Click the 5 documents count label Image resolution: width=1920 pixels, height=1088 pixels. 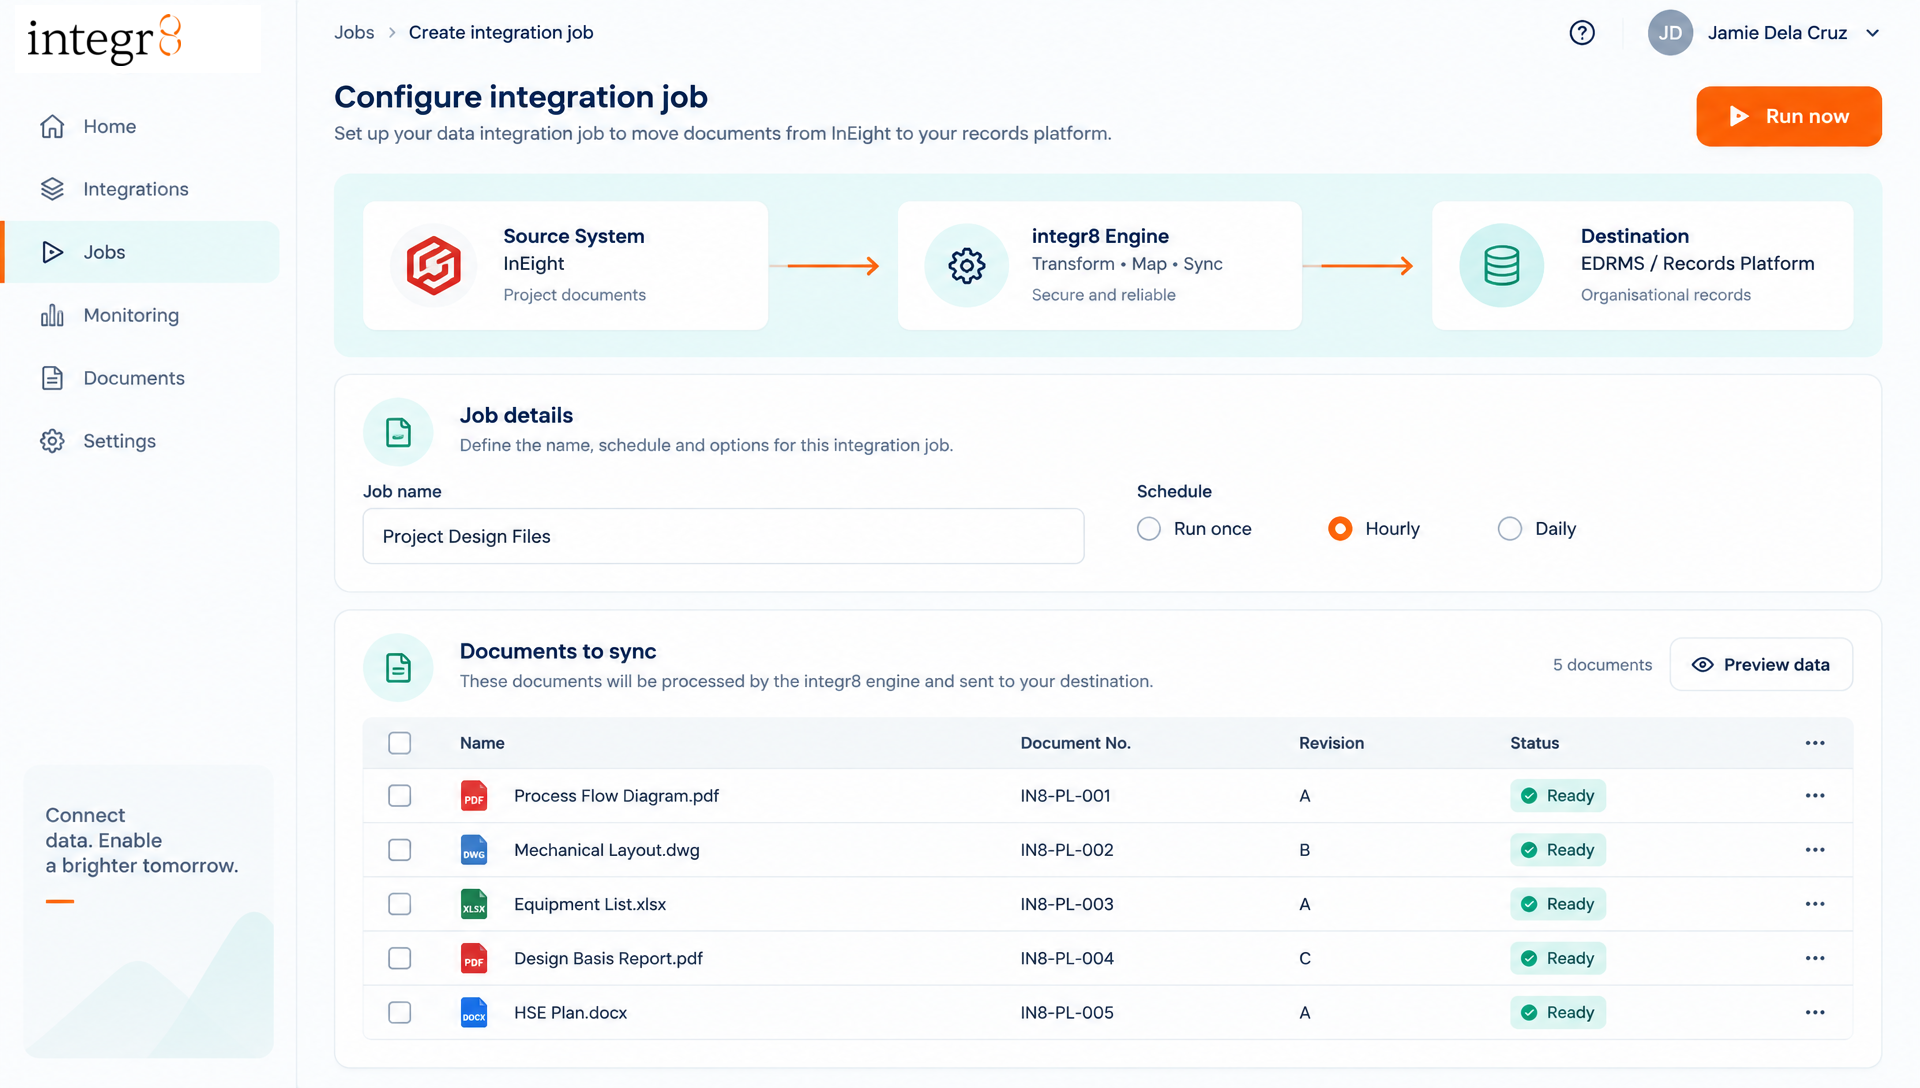[x=1602, y=665]
